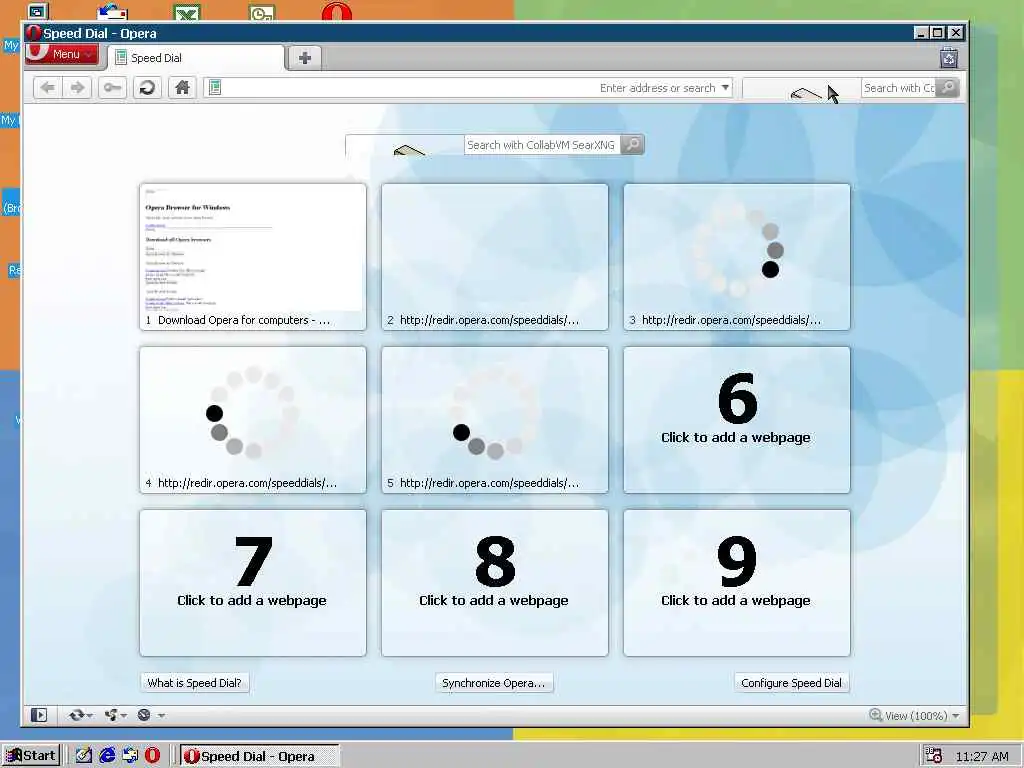The image size is (1024, 768).
Task: Click the Opera Unite status bar icon
Action: click(x=111, y=715)
